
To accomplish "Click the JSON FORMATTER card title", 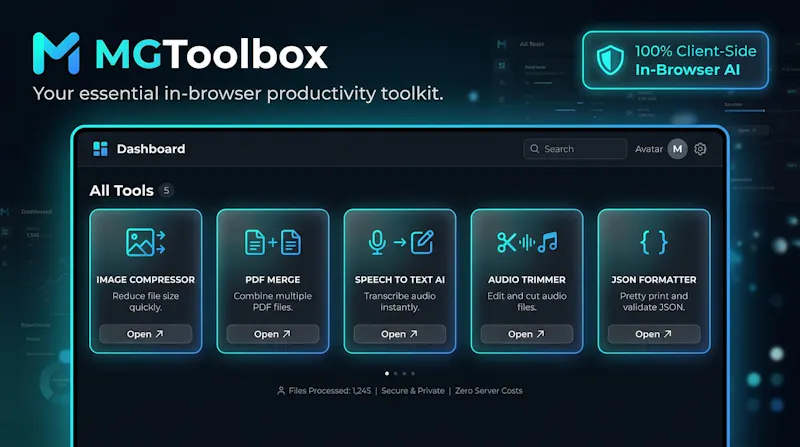I will pyautogui.click(x=654, y=280).
